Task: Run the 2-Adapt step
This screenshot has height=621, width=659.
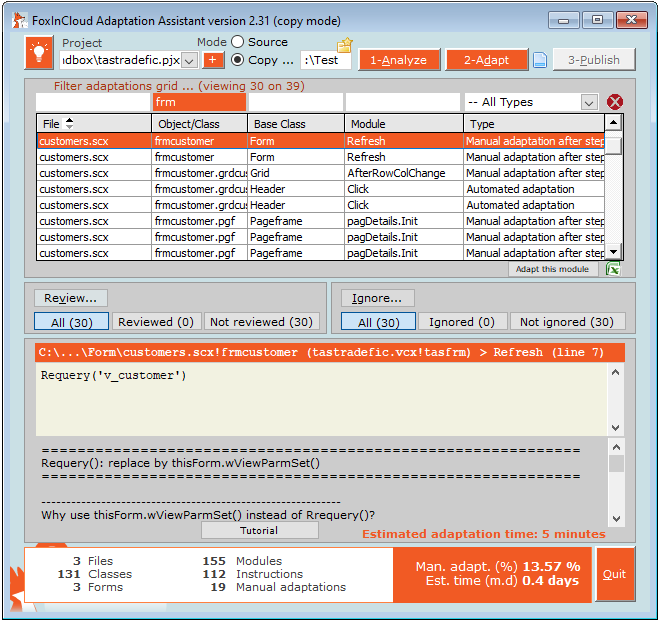Action: point(487,60)
